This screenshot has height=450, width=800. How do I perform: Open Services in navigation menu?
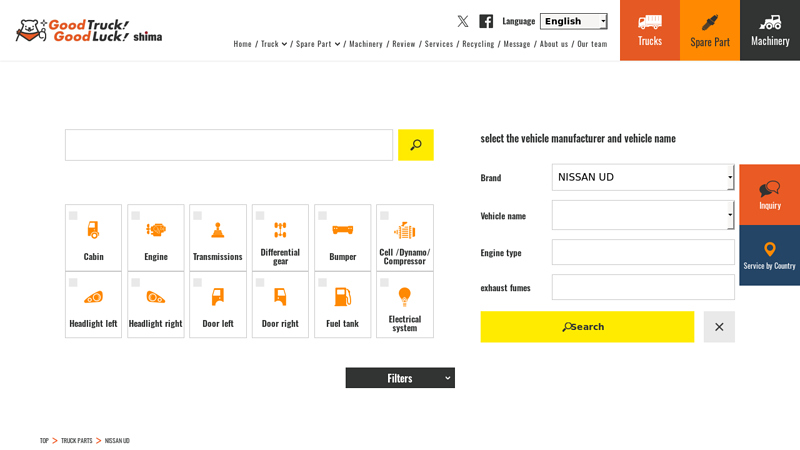[439, 44]
